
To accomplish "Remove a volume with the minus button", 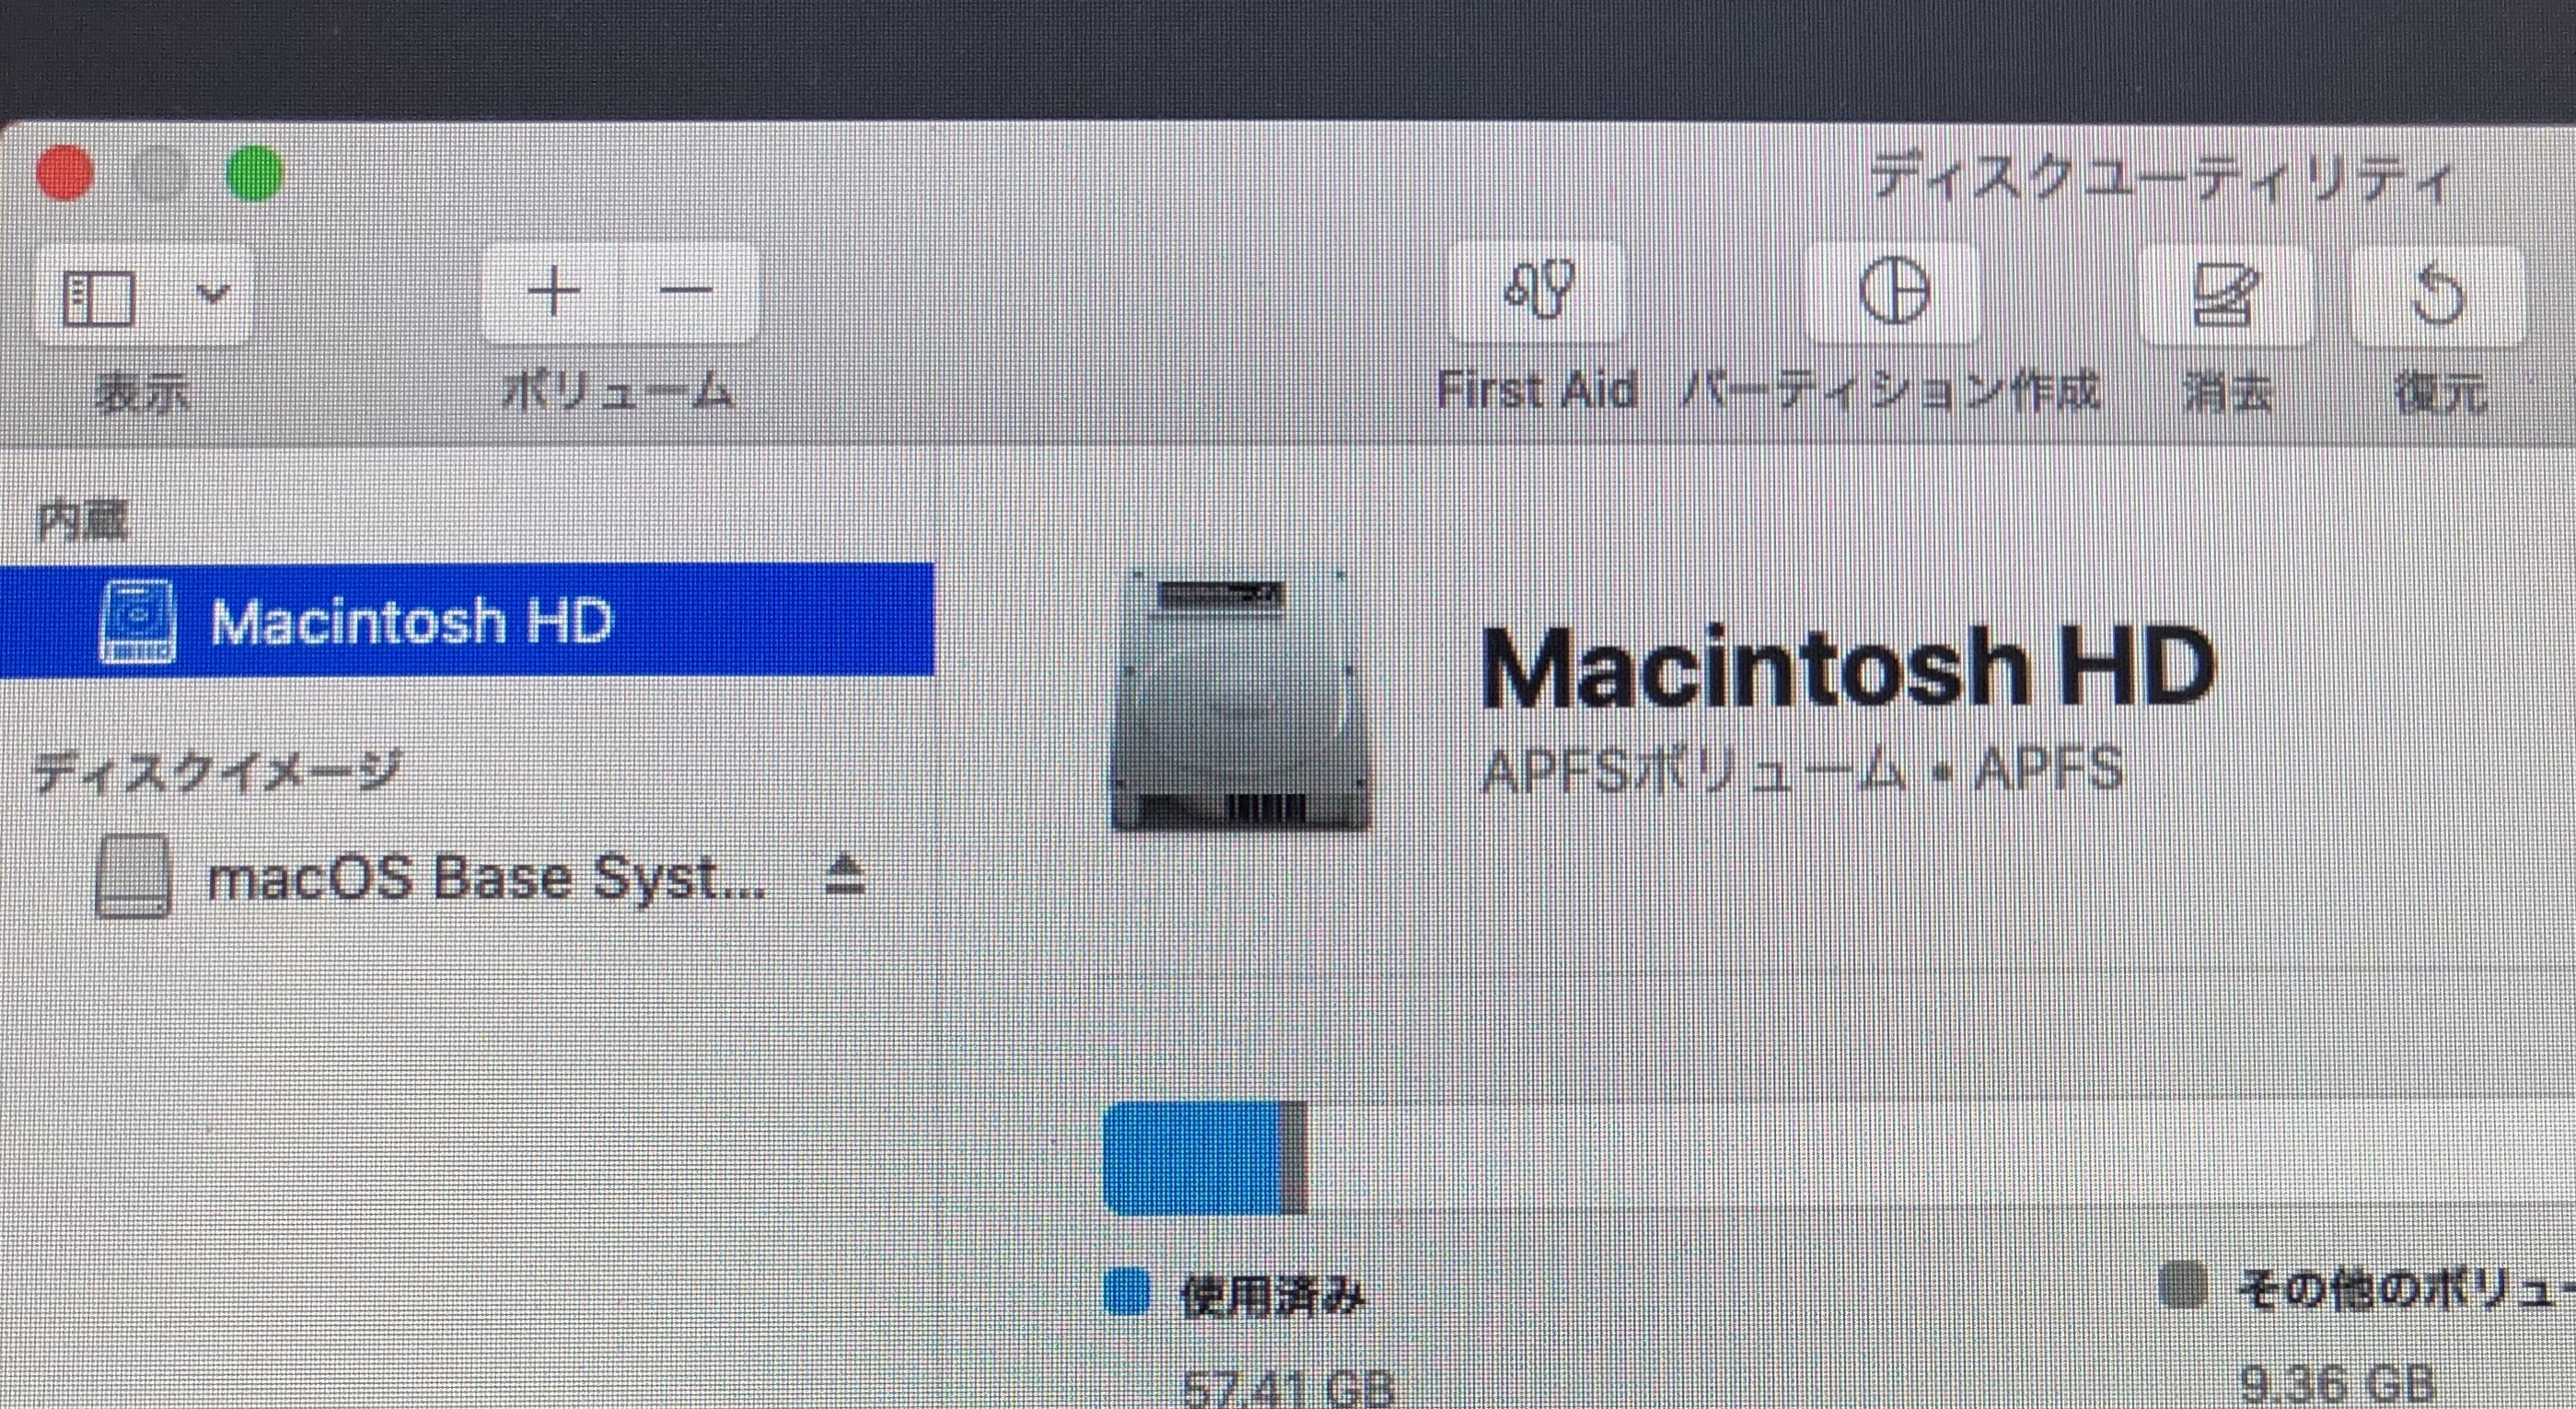I will pyautogui.click(x=687, y=292).
